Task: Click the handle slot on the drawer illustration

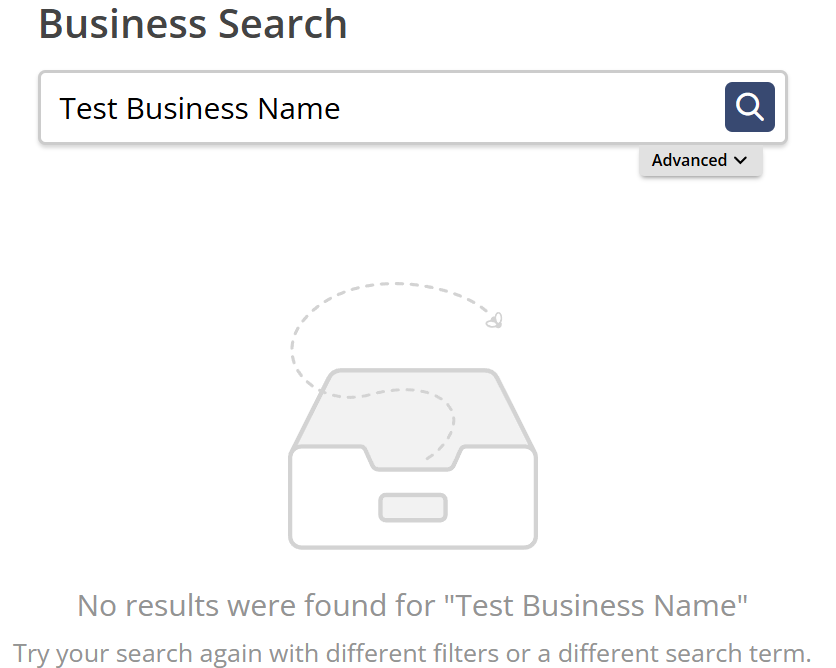Action: 413,508
